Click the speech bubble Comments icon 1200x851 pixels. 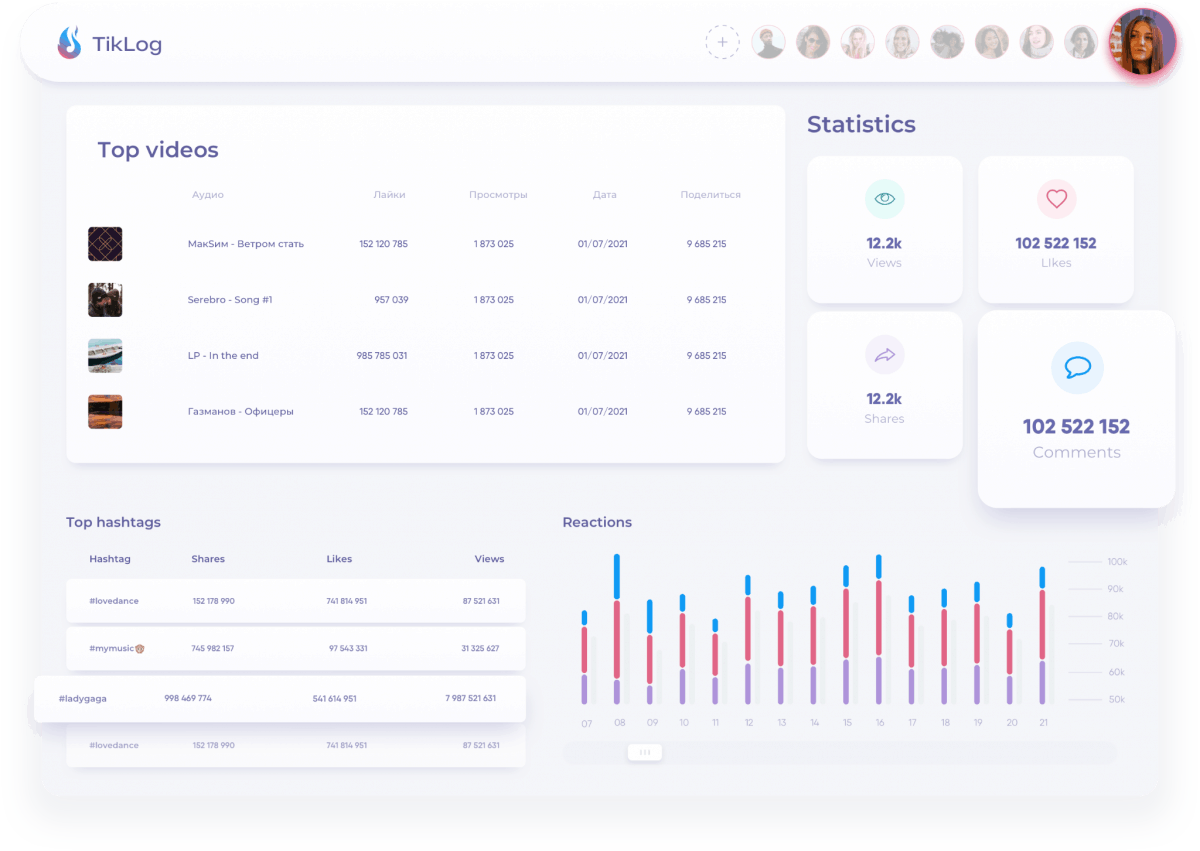[x=1077, y=368]
